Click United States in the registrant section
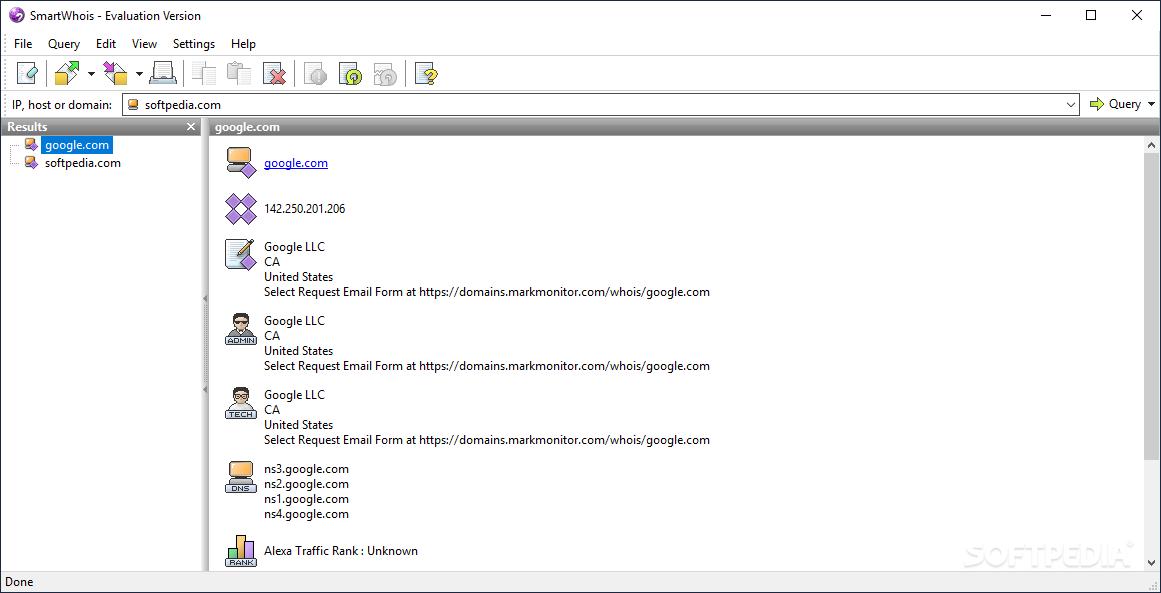Image resolution: width=1161 pixels, height=593 pixels. (298, 277)
